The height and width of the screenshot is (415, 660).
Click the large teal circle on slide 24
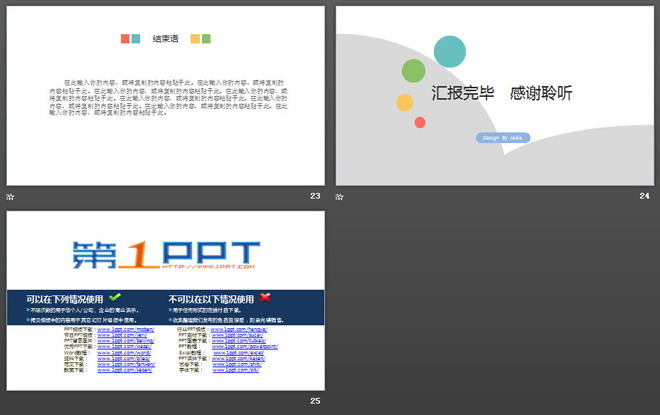450,52
